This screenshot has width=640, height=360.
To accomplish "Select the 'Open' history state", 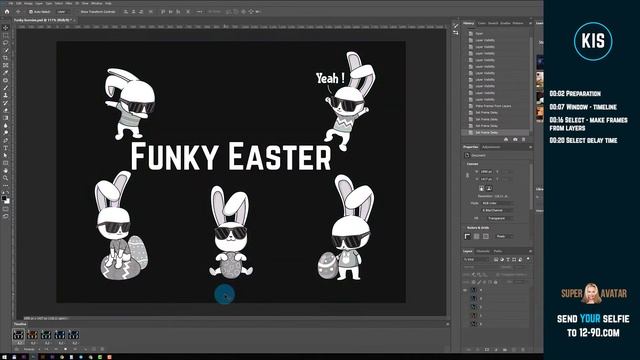I will [497, 33].
